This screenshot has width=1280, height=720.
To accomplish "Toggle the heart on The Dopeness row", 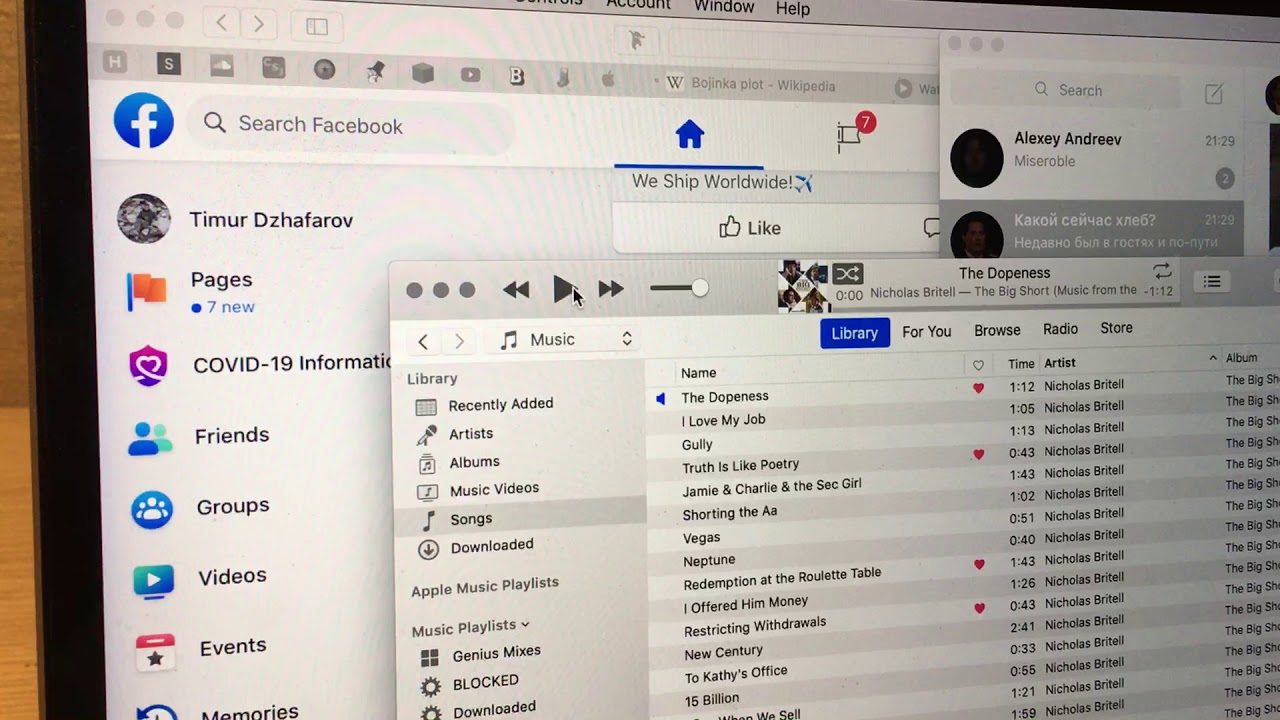I will click(978, 388).
